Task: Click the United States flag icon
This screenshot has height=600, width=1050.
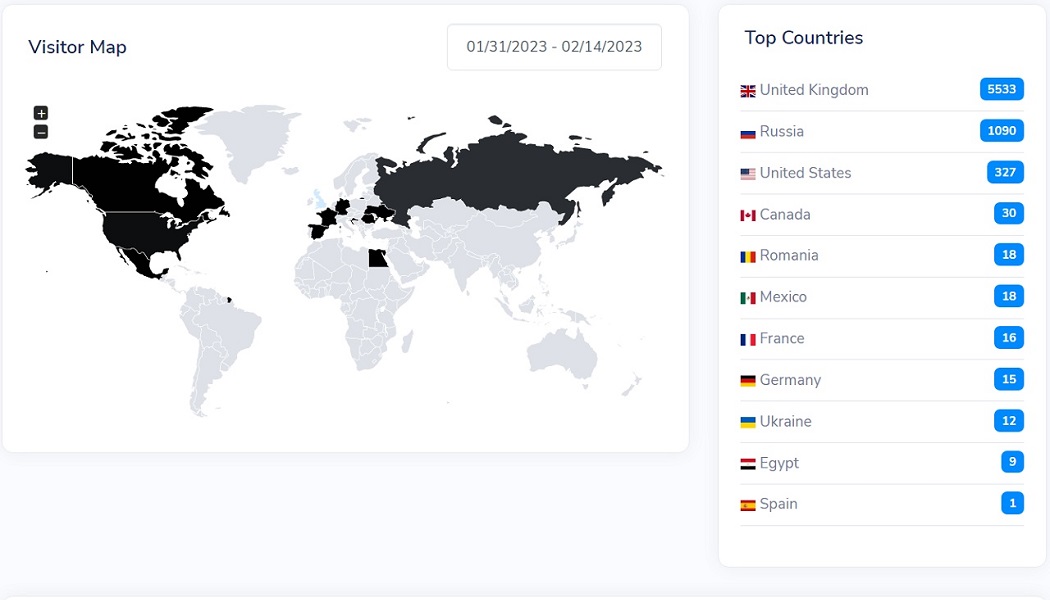Action: coord(748,174)
